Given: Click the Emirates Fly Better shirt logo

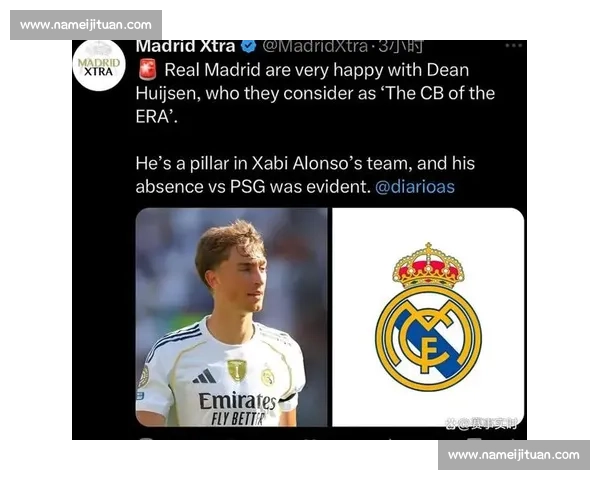Looking at the screenshot, I should [x=237, y=409].
